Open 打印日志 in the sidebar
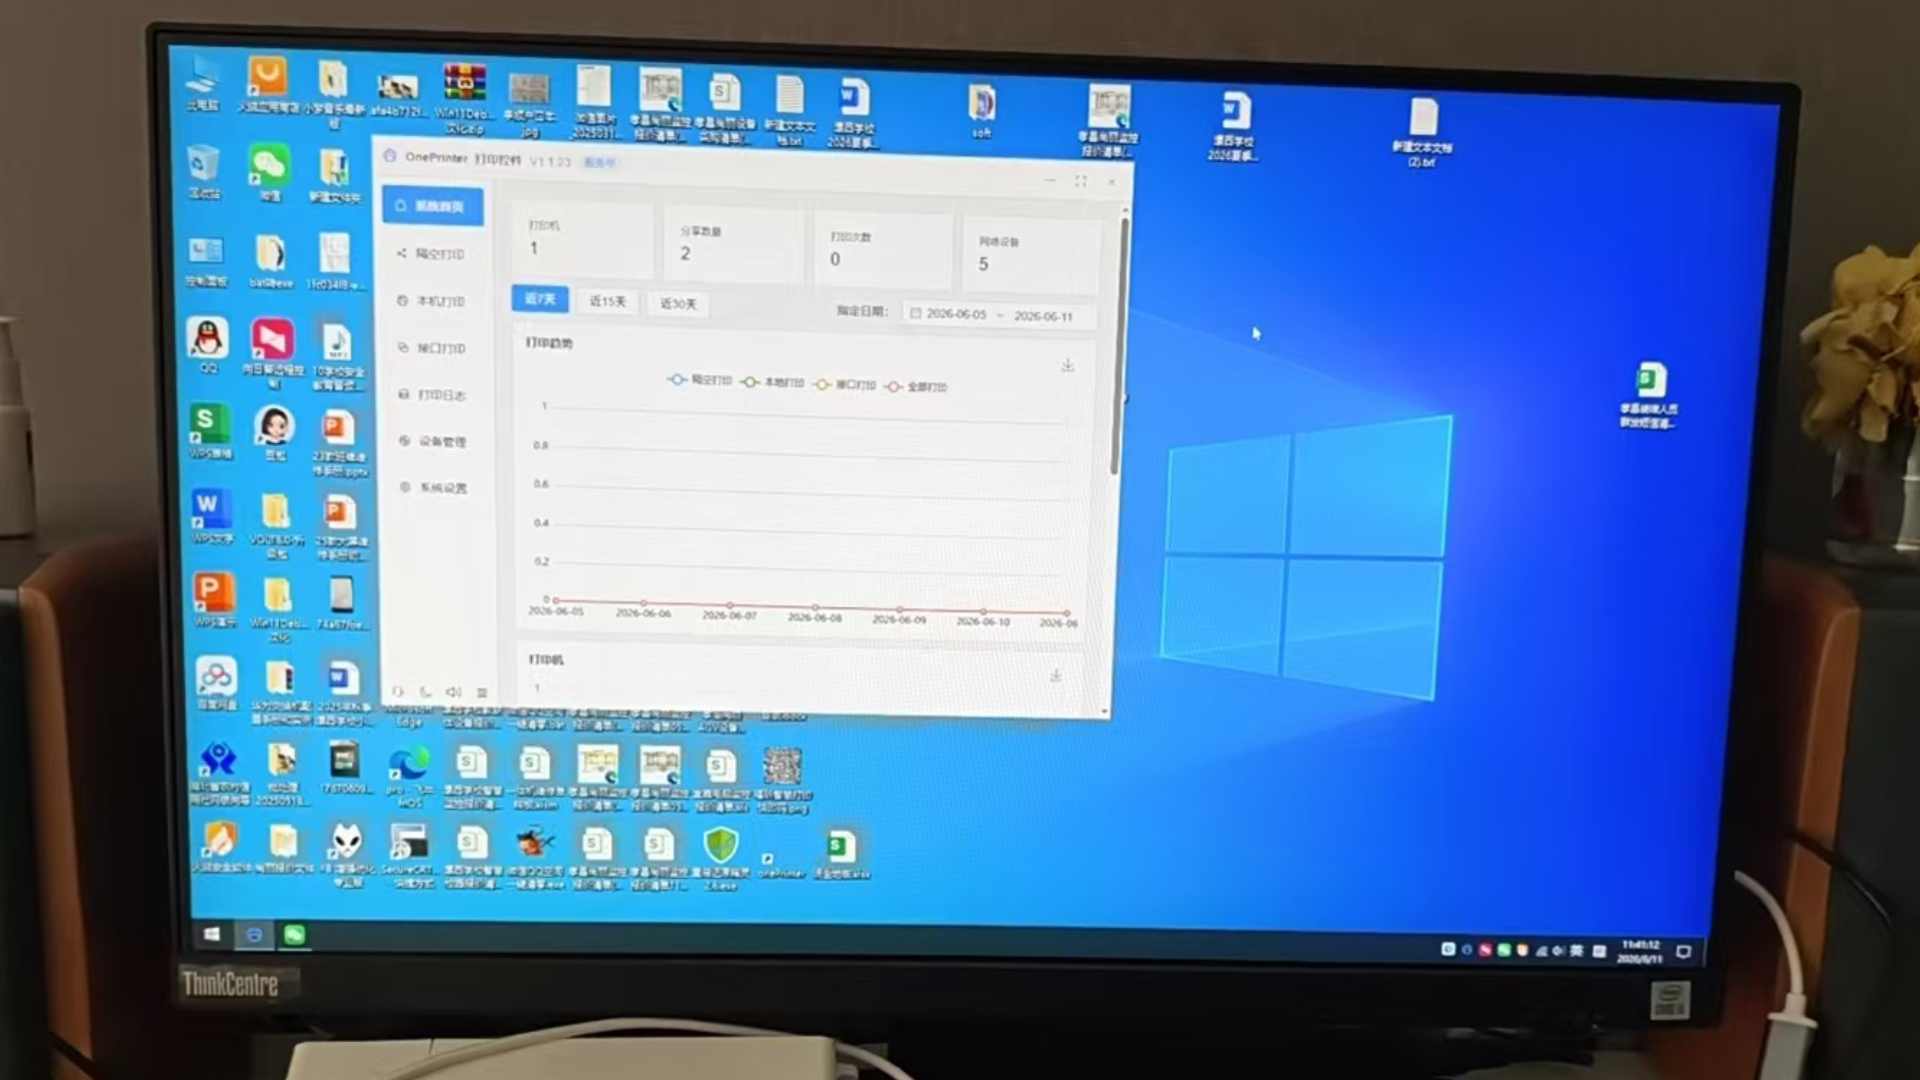1920x1080 pixels. click(x=433, y=395)
